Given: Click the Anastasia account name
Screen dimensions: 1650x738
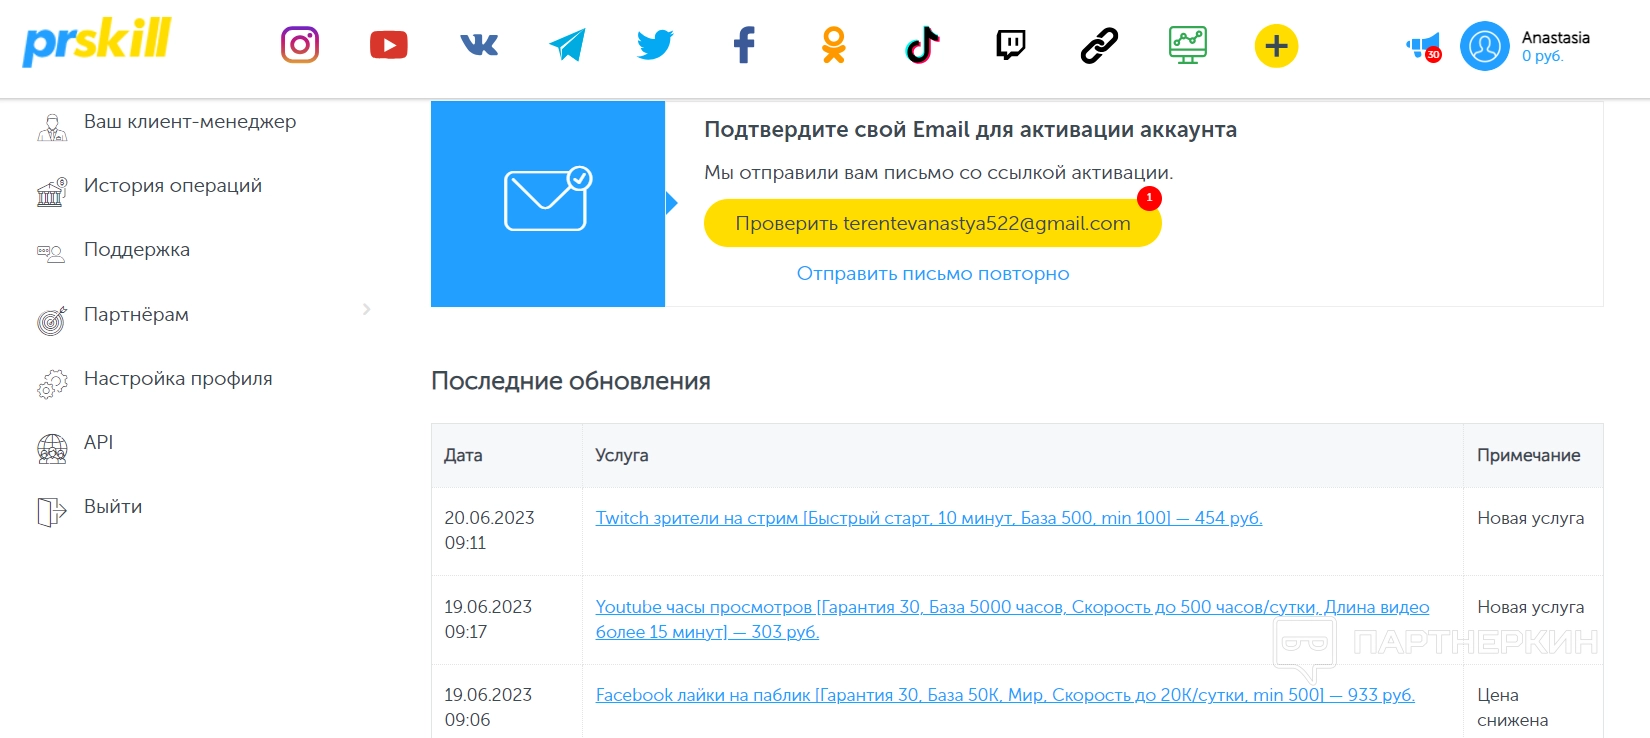Looking at the screenshot, I should click(1555, 37).
